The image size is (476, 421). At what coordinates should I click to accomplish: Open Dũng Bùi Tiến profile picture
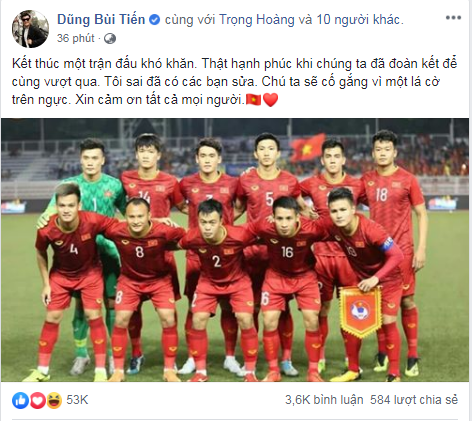point(30,29)
